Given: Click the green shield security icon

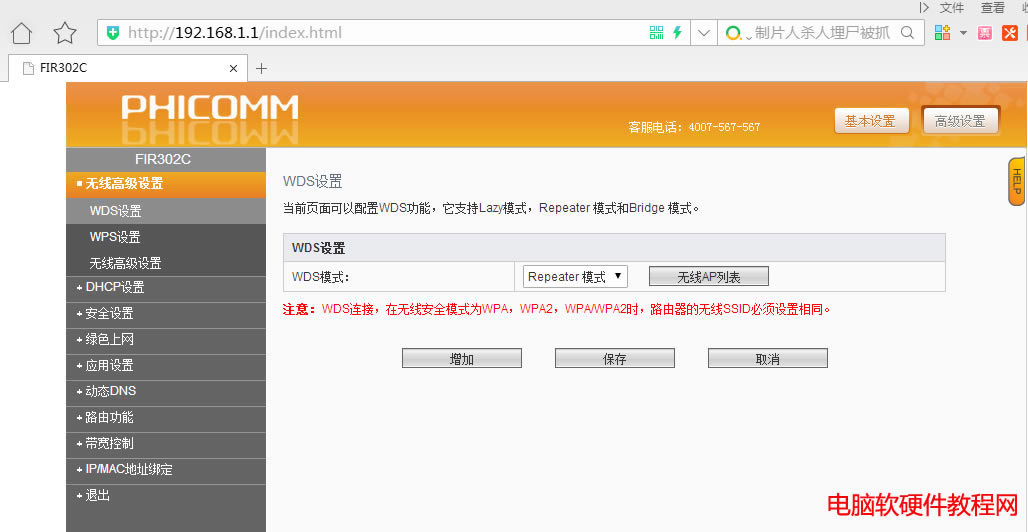Looking at the screenshot, I should point(113,33).
